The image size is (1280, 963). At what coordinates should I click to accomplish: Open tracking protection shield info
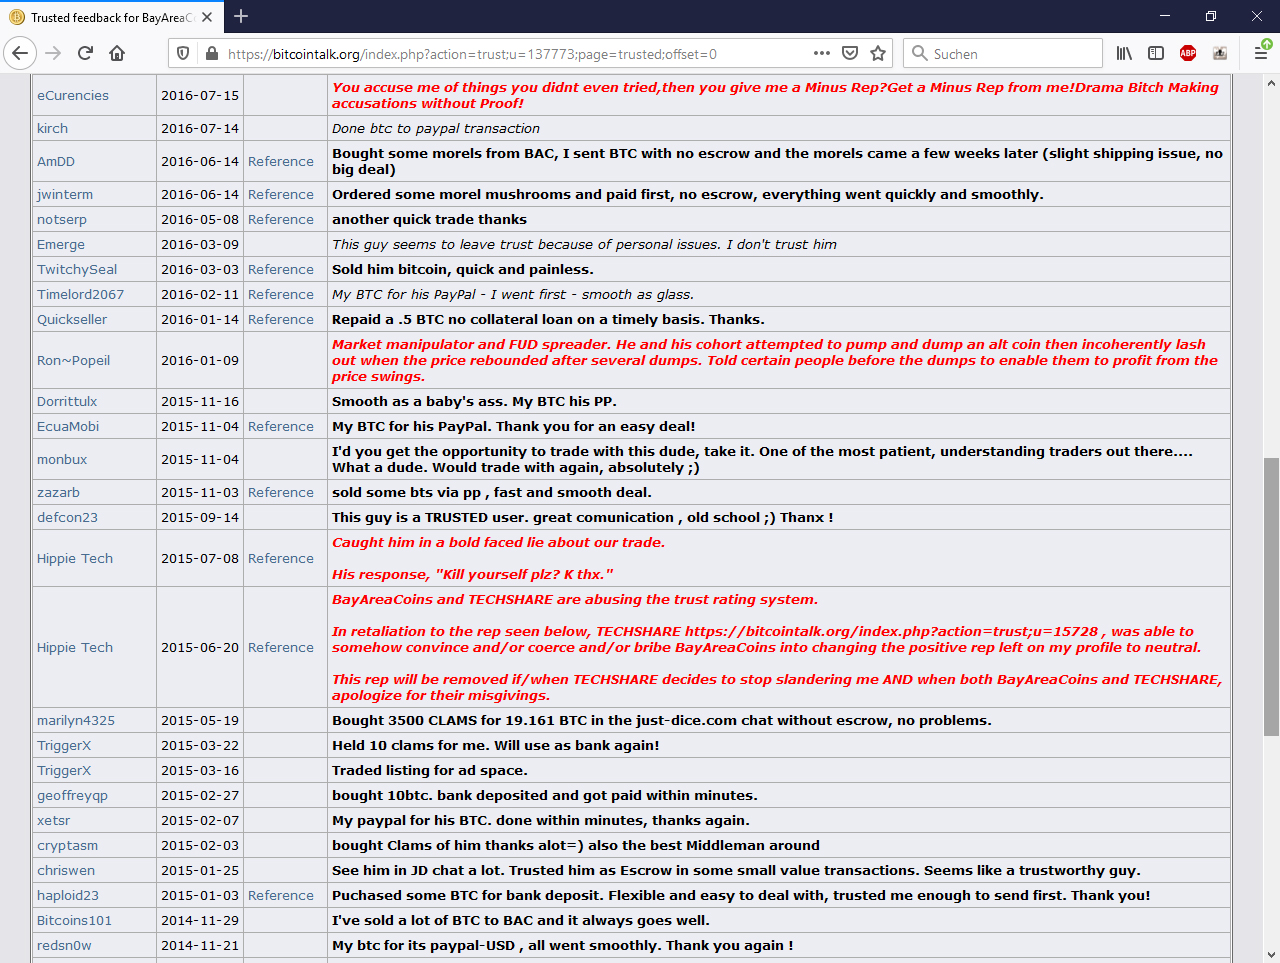tap(182, 53)
